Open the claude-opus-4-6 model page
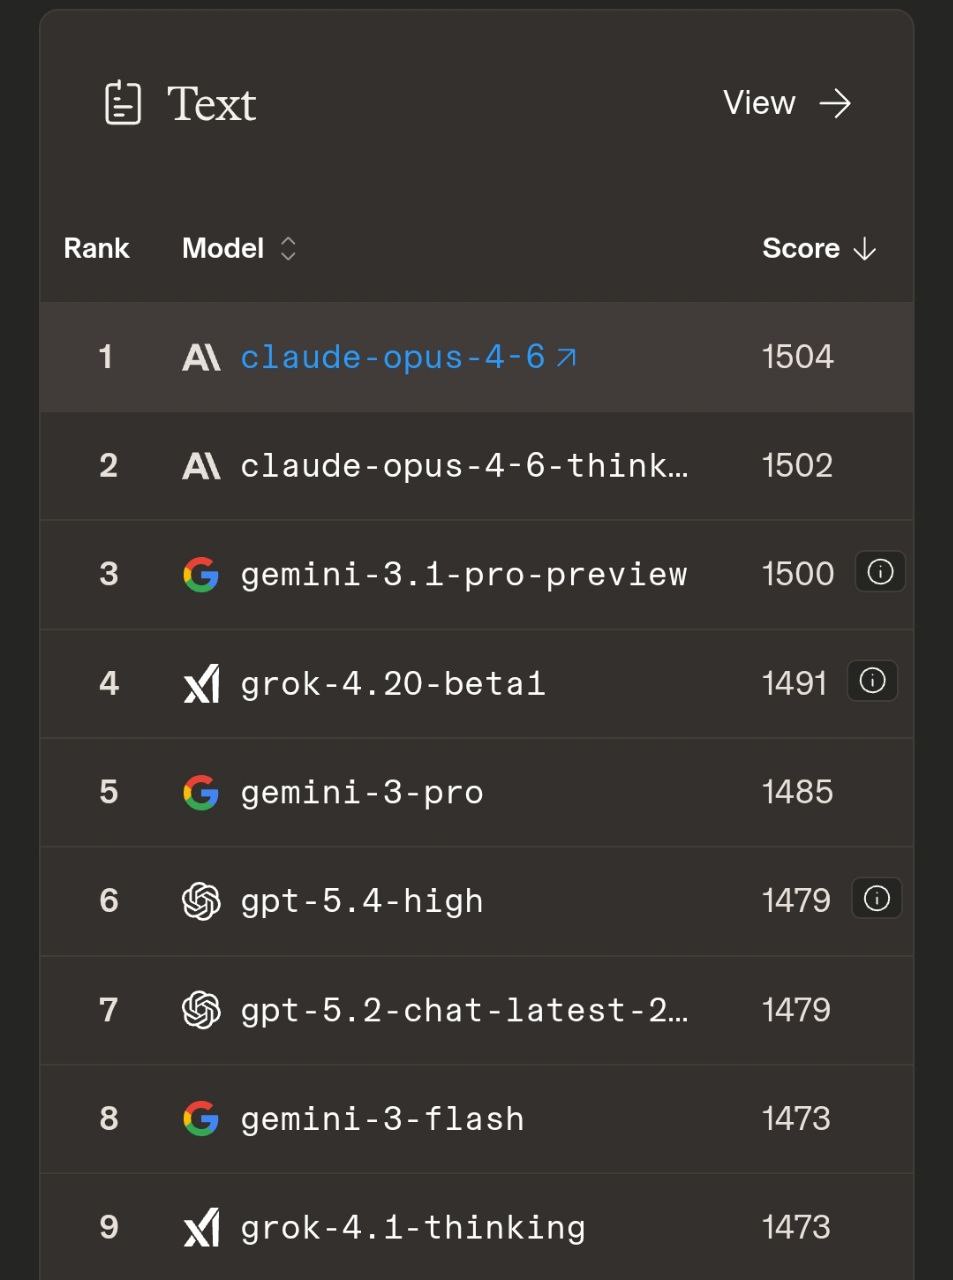Image resolution: width=953 pixels, height=1280 pixels. click(397, 357)
